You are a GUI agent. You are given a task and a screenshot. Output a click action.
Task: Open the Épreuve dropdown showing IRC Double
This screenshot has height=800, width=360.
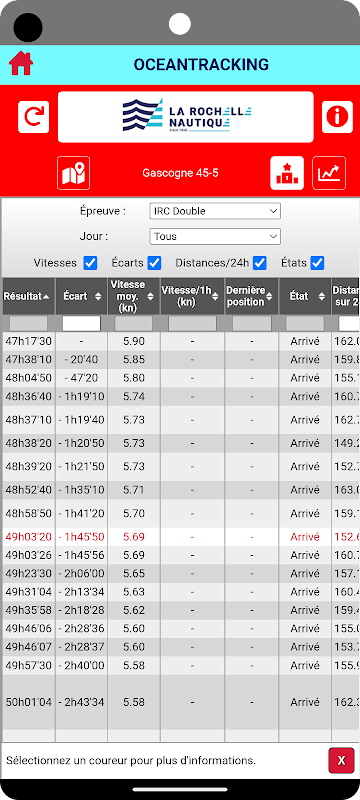pos(215,211)
